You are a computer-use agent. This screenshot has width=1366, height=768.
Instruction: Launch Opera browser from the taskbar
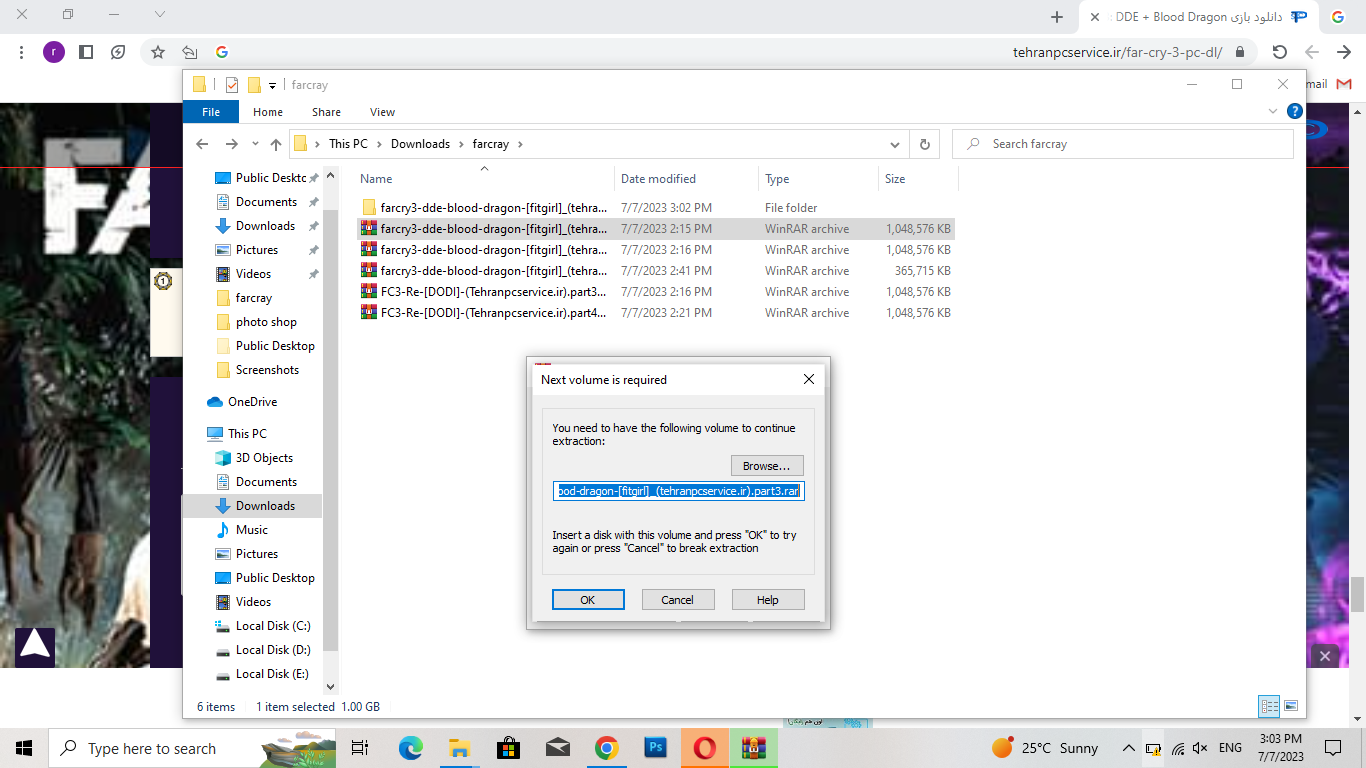point(705,748)
